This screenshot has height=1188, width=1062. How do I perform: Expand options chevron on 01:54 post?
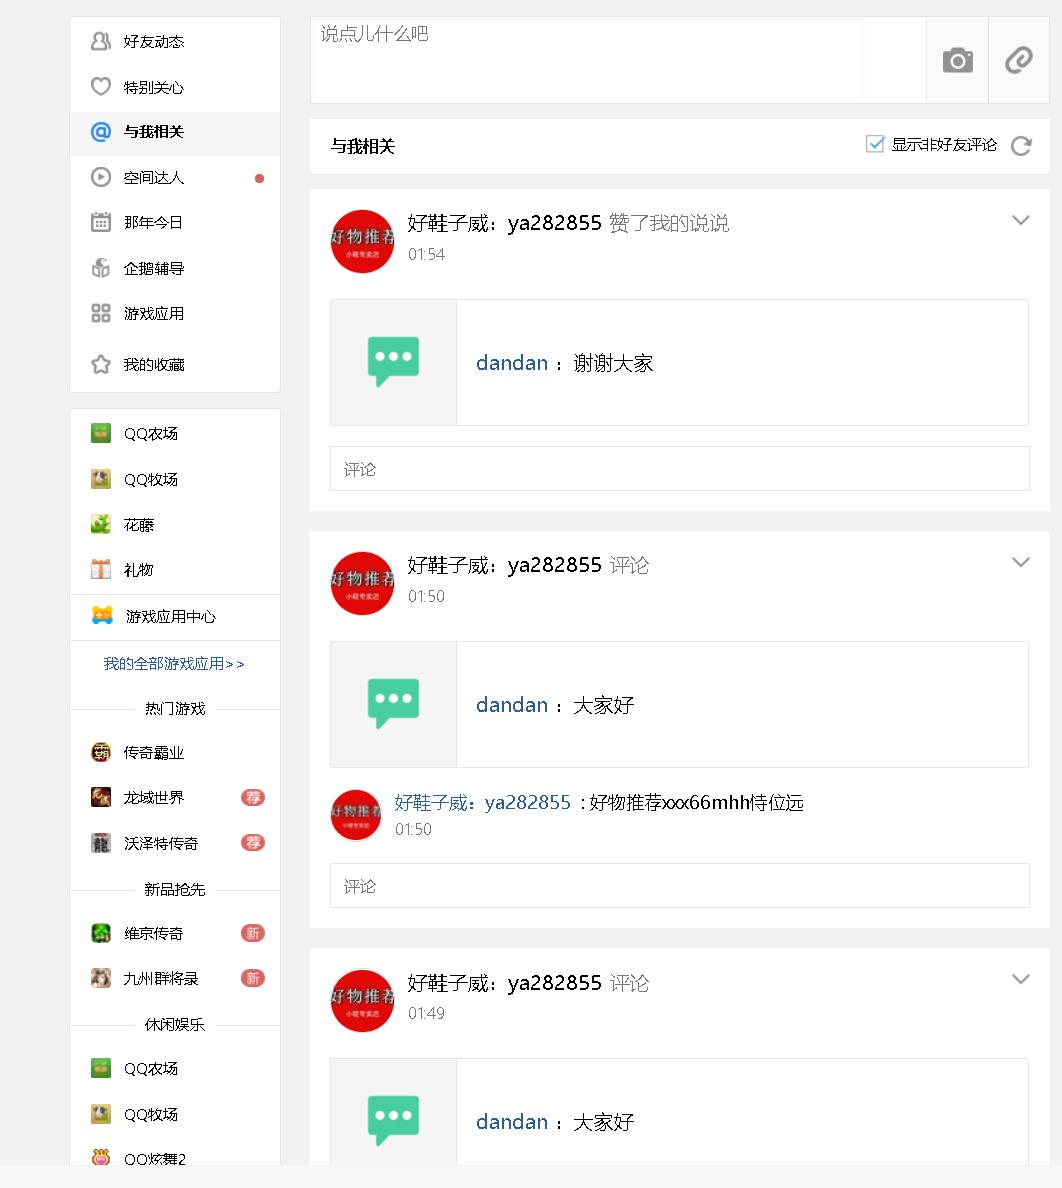pyautogui.click(x=1020, y=220)
